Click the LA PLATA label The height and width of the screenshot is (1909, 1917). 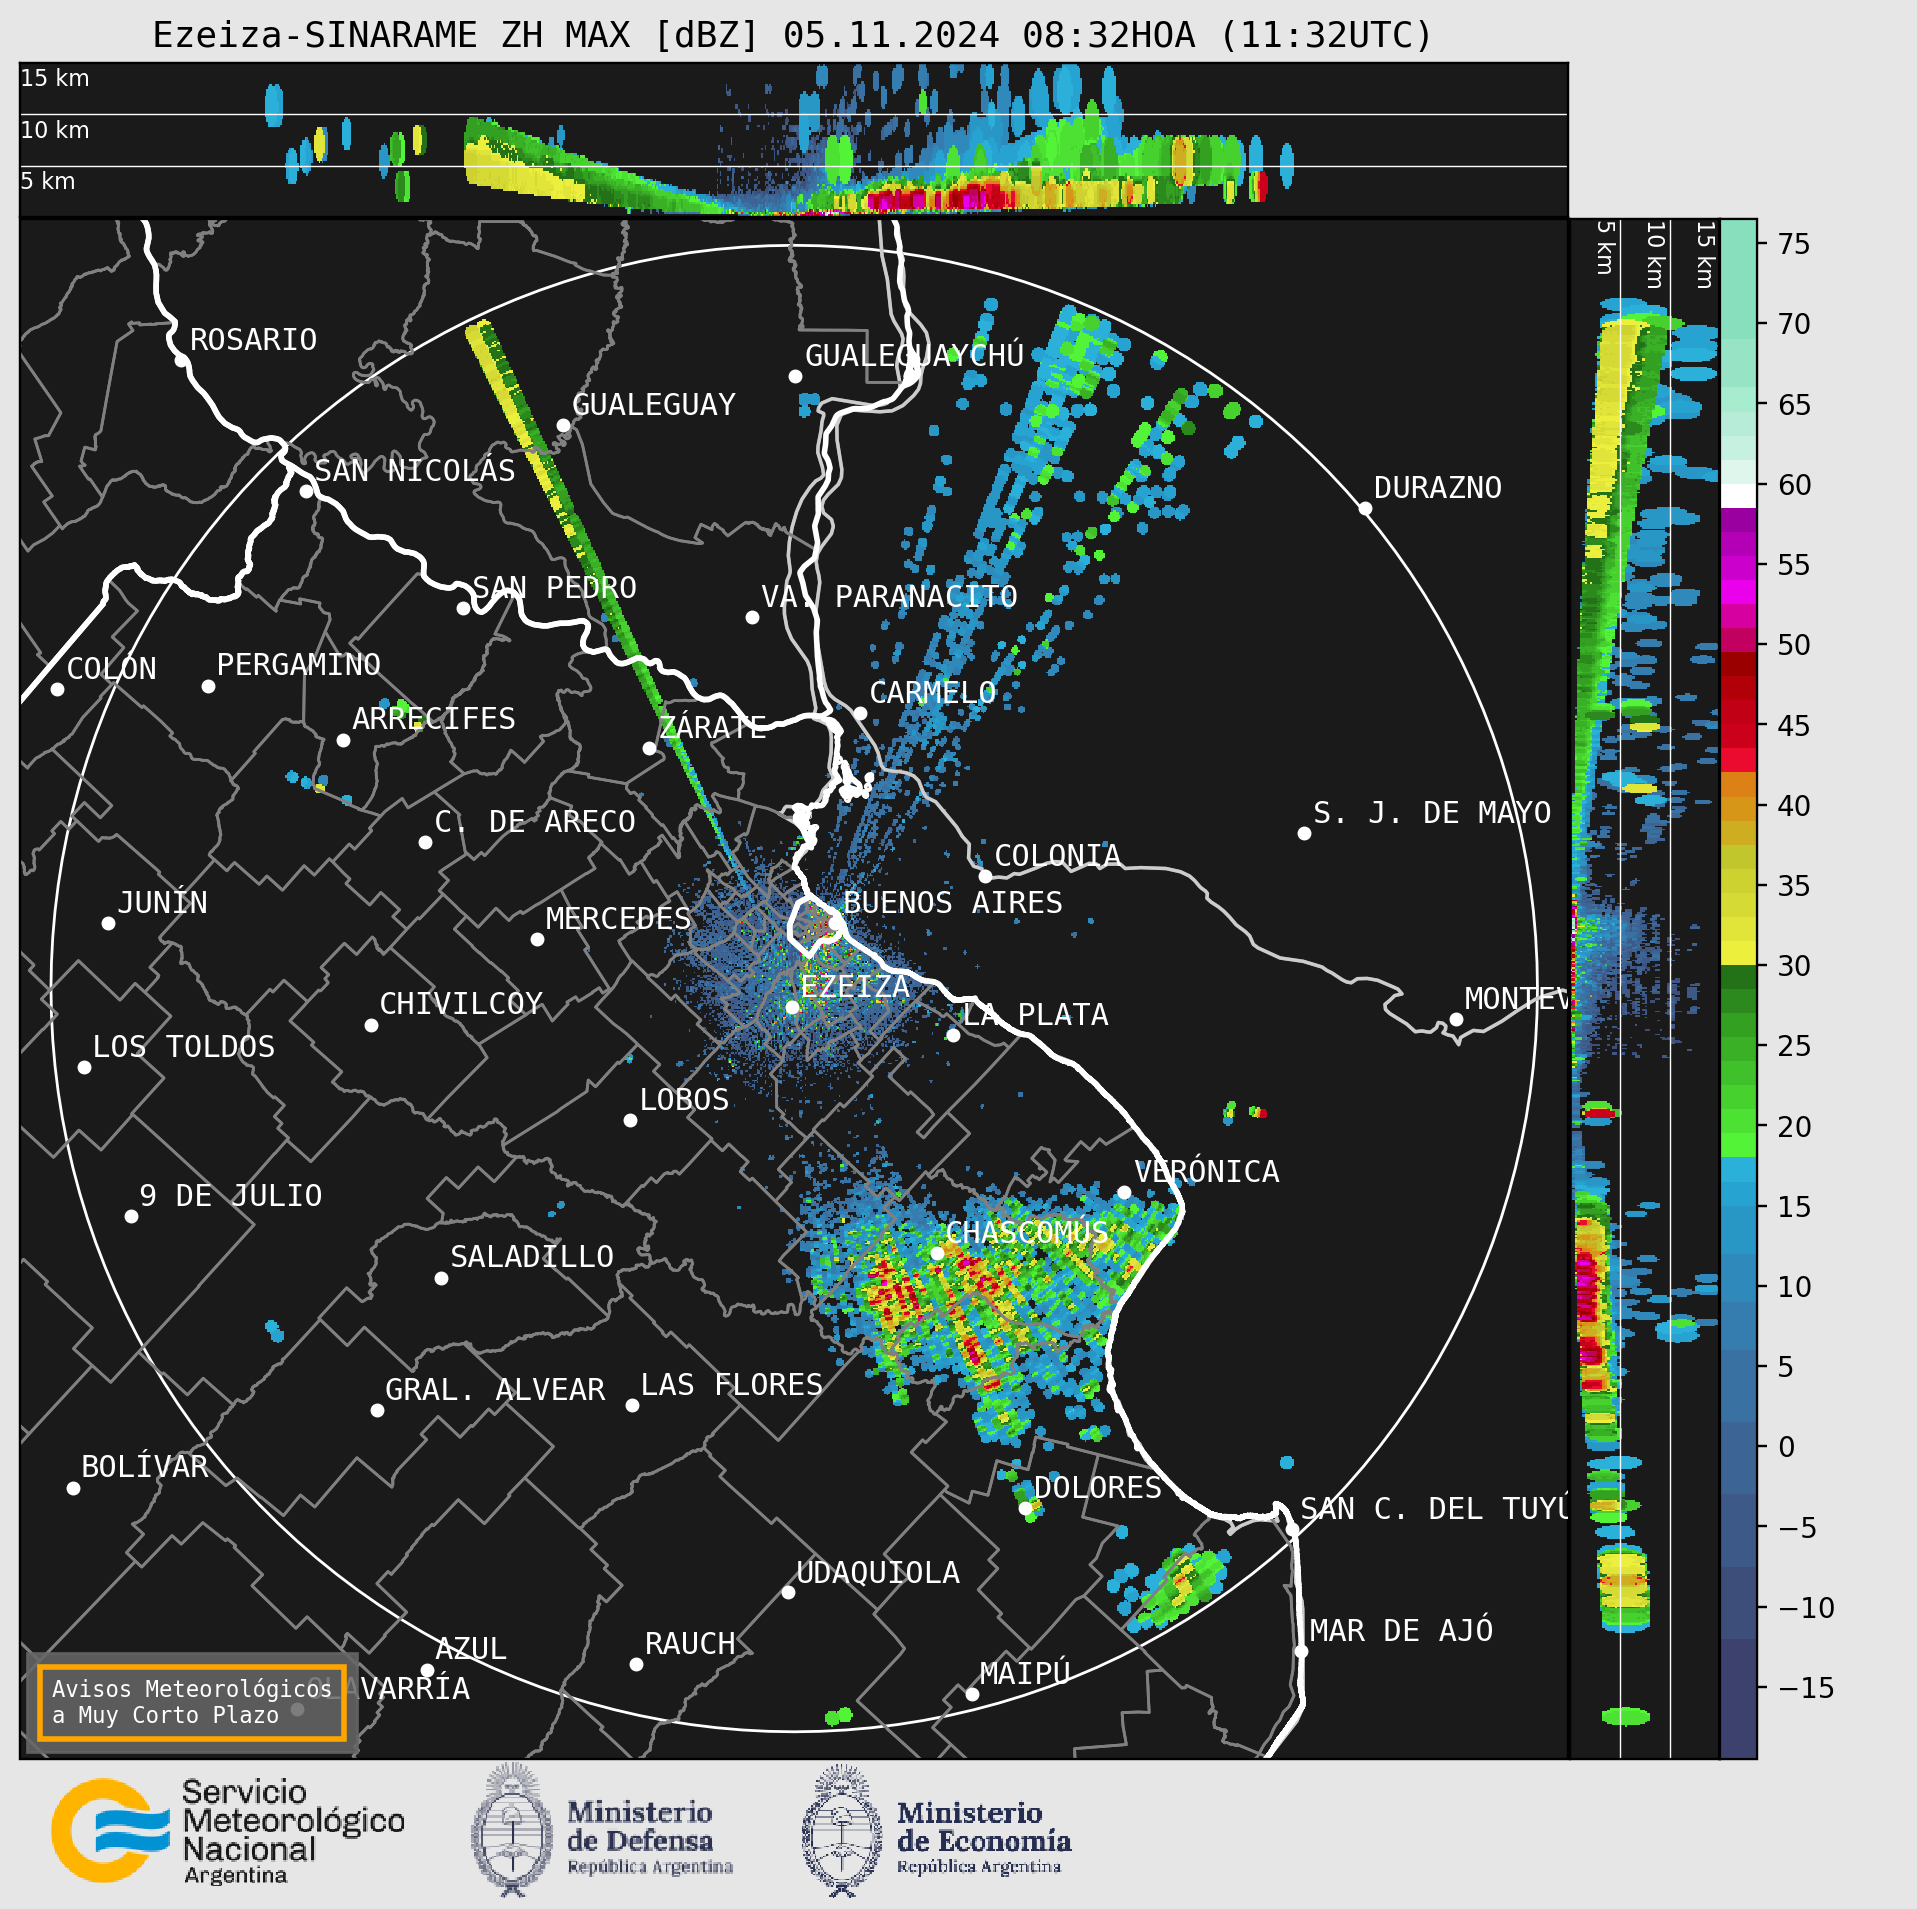pos(1035,1015)
